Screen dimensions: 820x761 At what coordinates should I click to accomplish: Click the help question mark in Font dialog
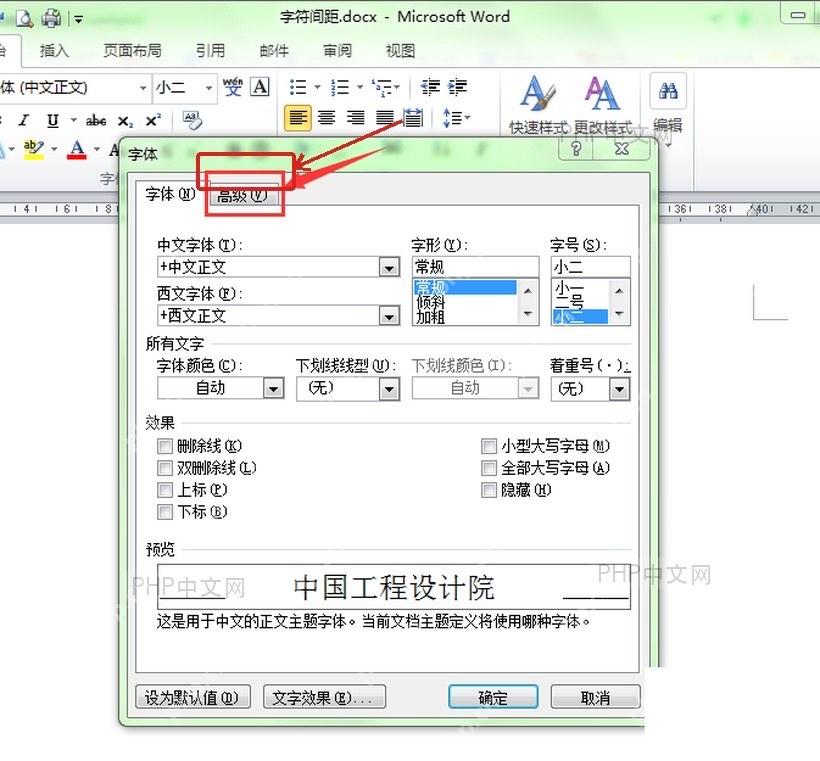(575, 149)
